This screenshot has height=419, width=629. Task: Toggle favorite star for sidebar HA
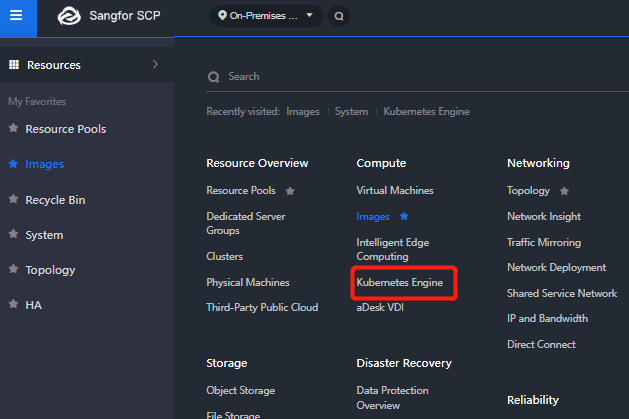(13, 304)
